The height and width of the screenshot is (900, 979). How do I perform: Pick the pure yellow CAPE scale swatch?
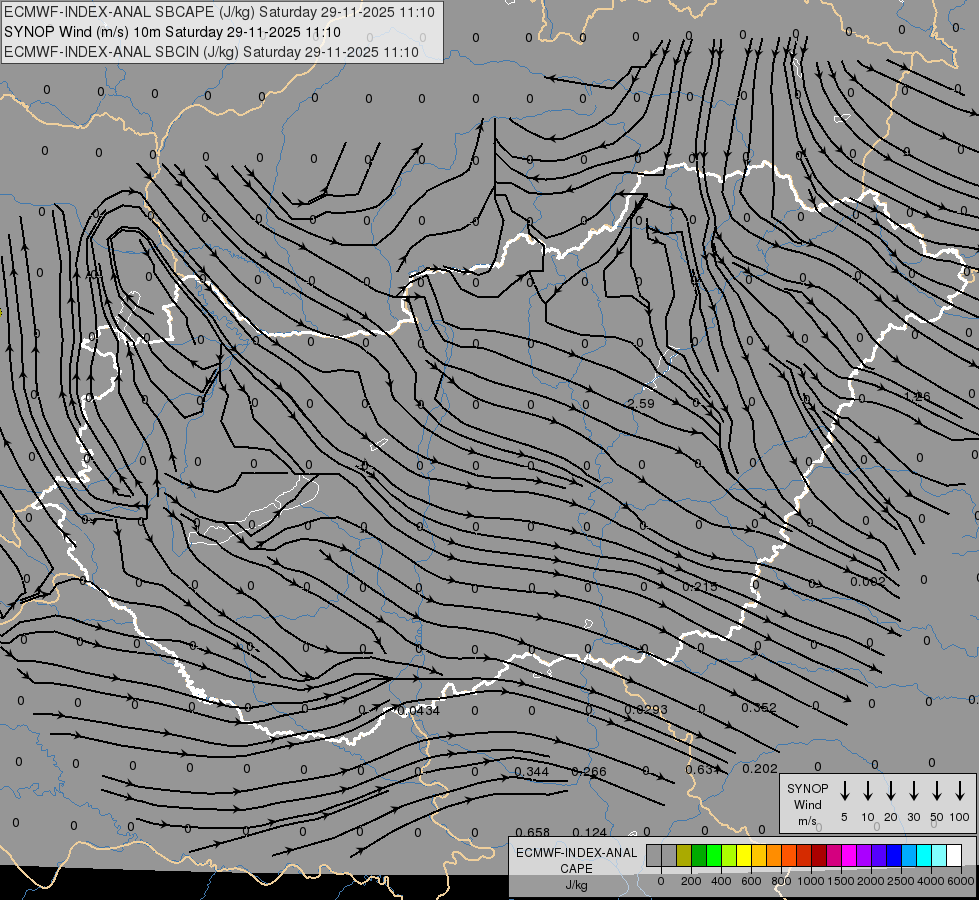click(x=744, y=855)
